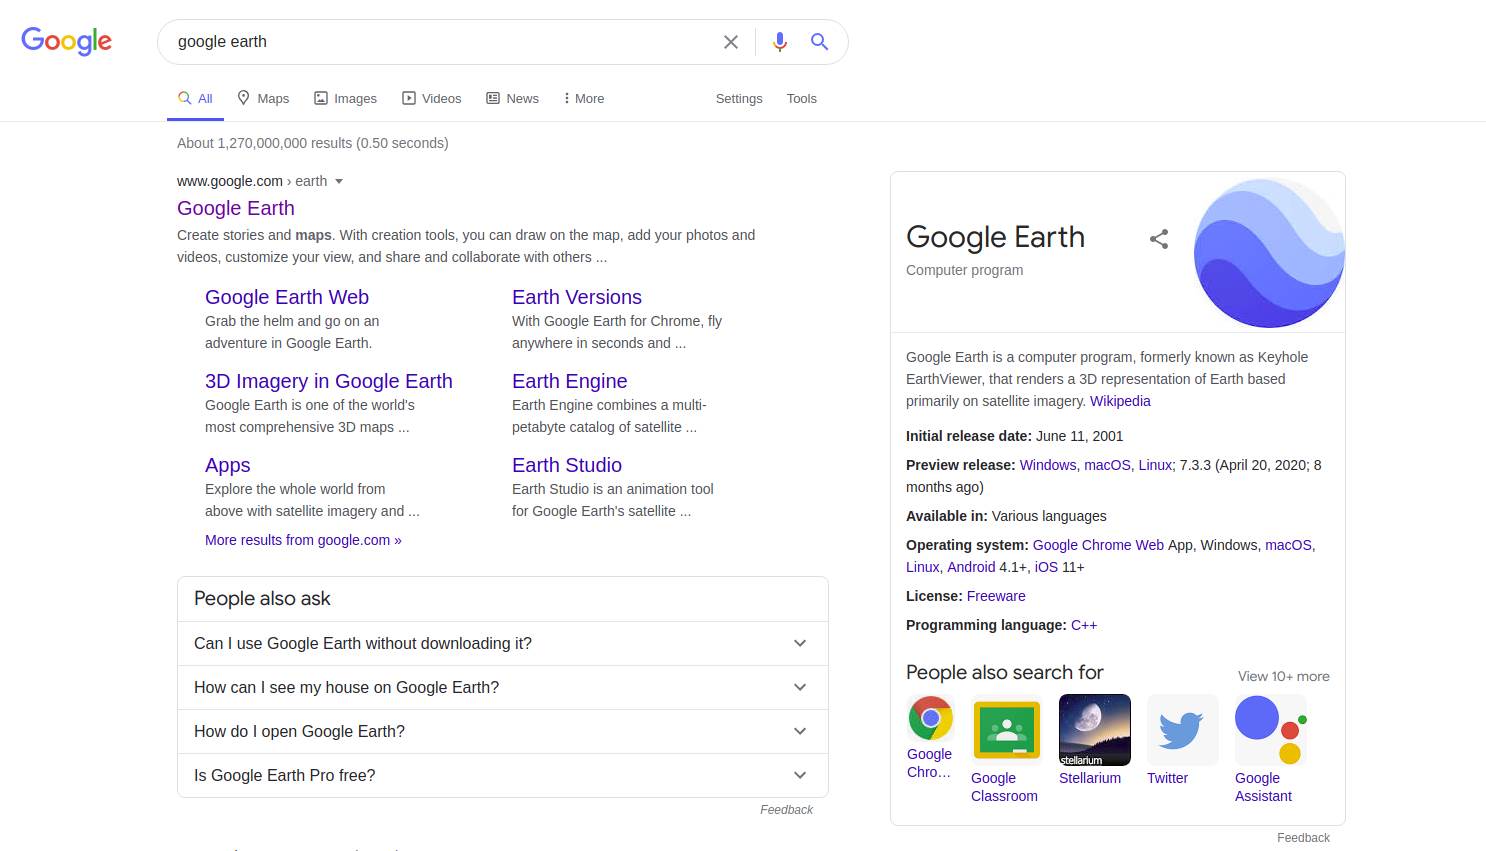Open Search Settings

(739, 98)
